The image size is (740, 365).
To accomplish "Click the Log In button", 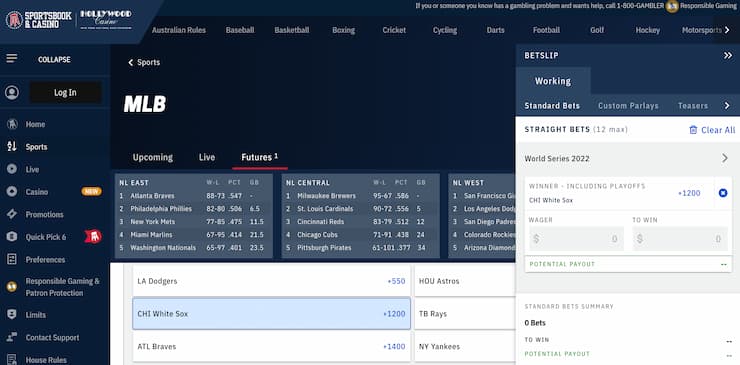I will pyautogui.click(x=65, y=93).
